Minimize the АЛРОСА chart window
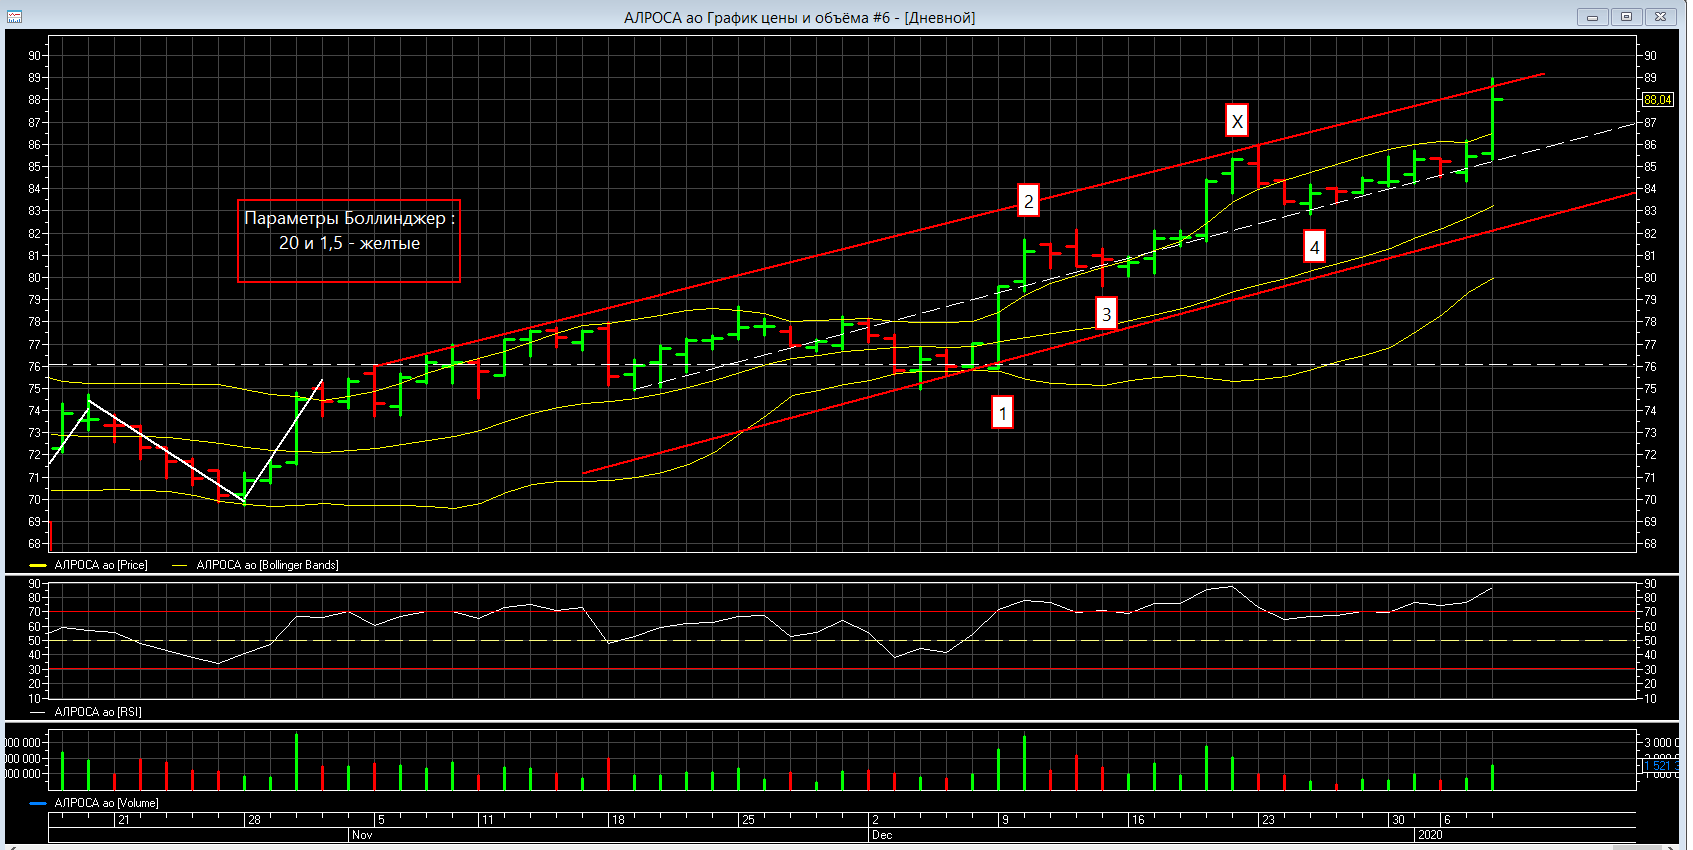 [x=1592, y=17]
